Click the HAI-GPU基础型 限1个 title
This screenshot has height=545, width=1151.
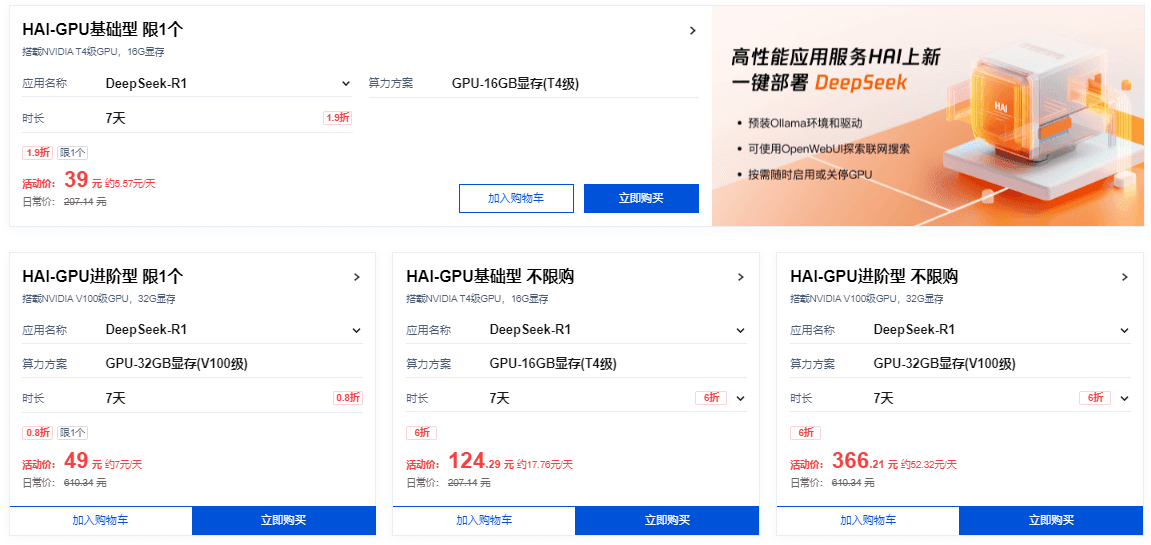(x=103, y=30)
